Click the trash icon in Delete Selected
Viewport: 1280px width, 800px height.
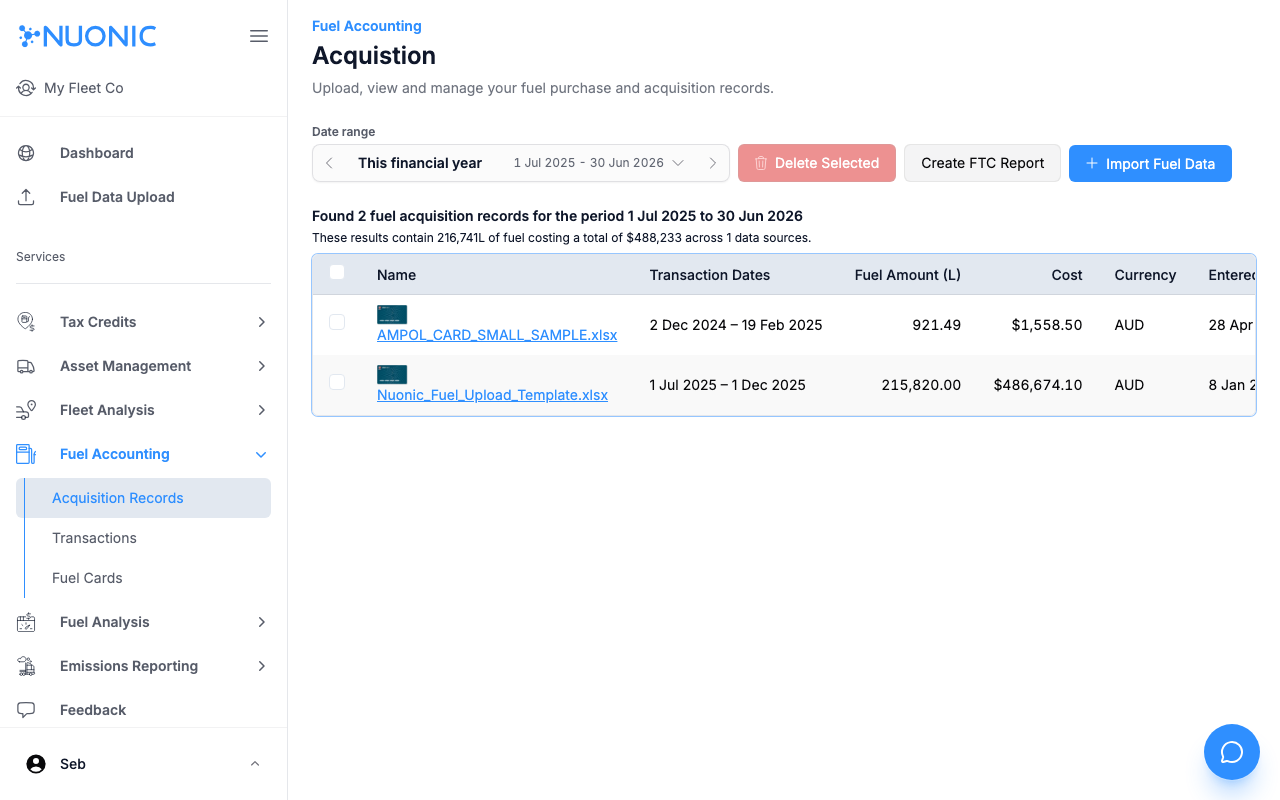(761, 163)
